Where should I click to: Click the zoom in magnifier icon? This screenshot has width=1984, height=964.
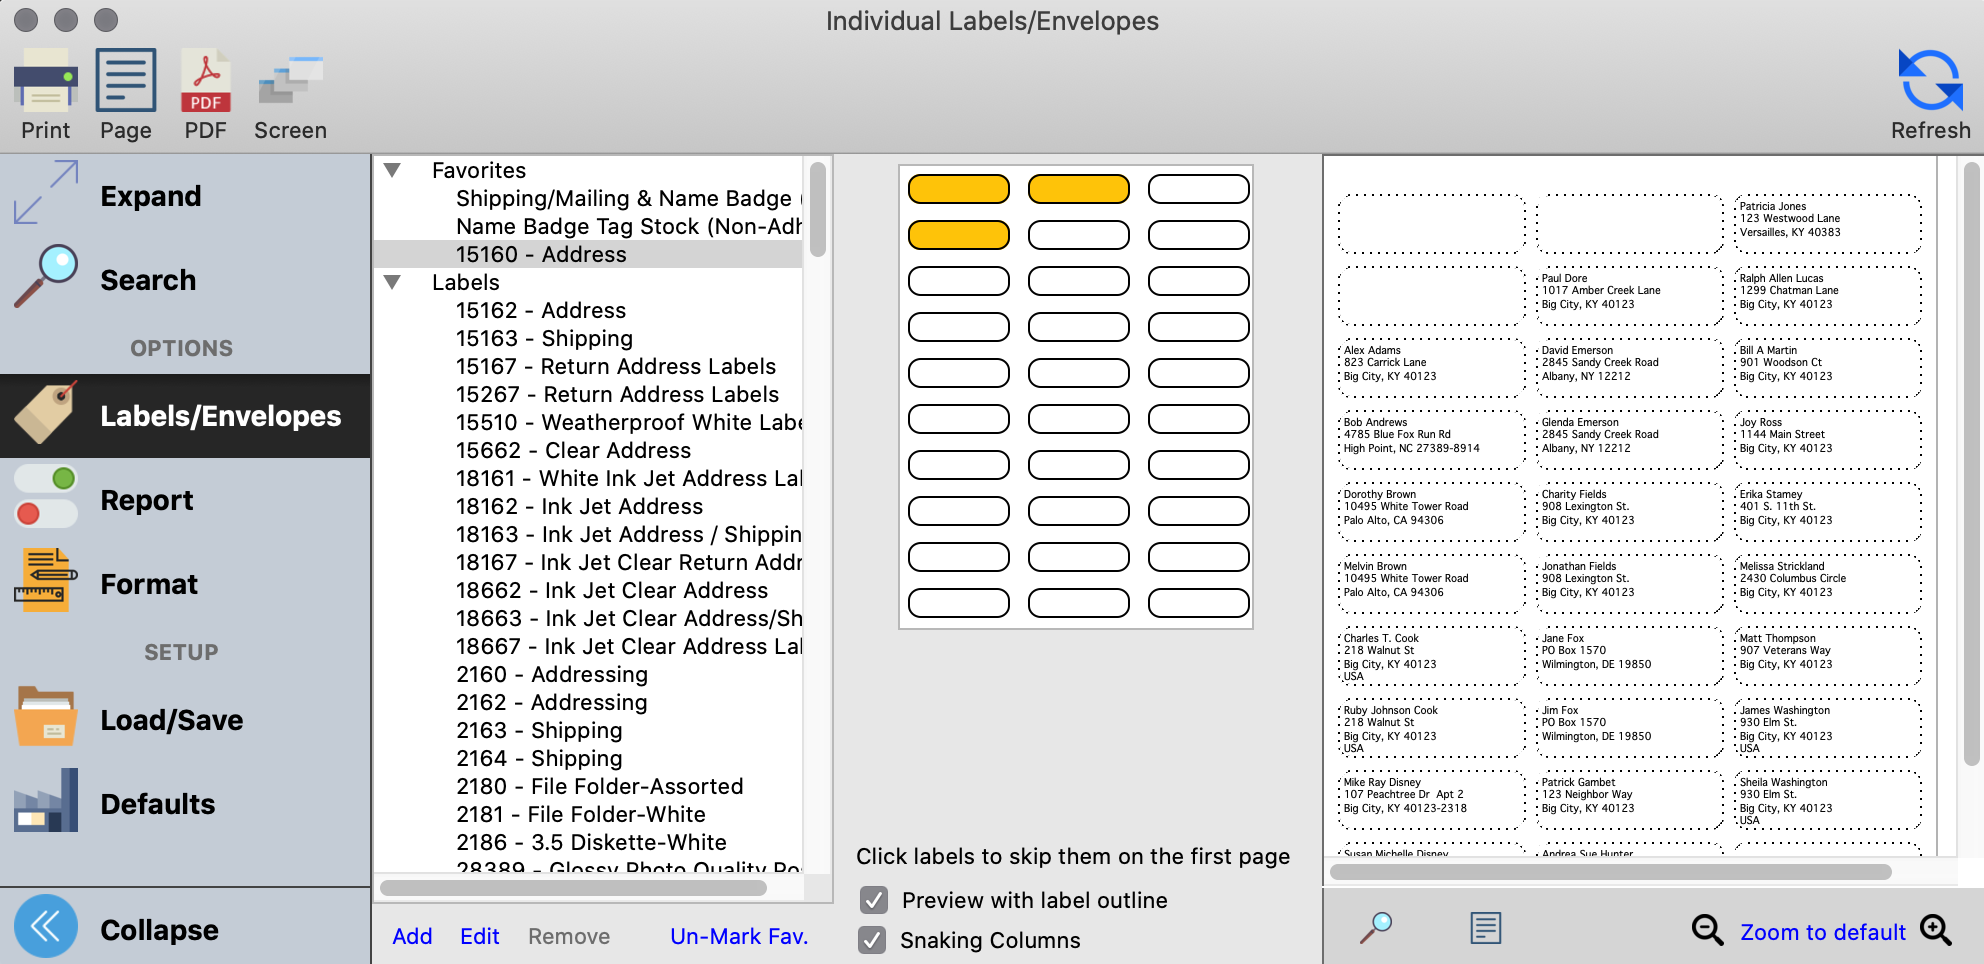click(x=1936, y=930)
